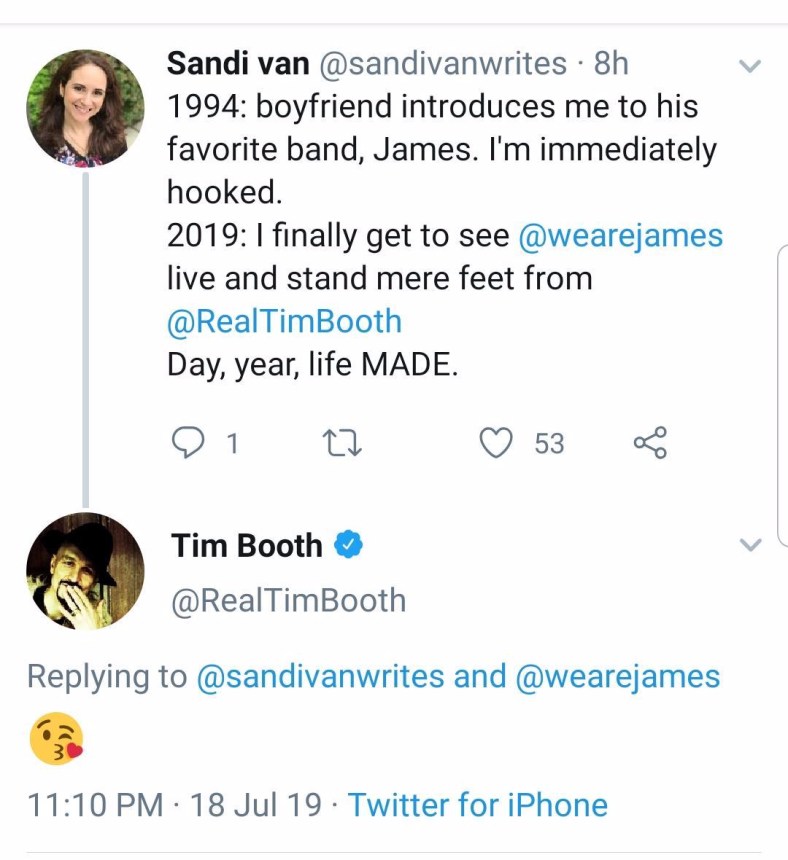Open the share icon on Sandi's tweet
788x860 pixels.
(650, 441)
